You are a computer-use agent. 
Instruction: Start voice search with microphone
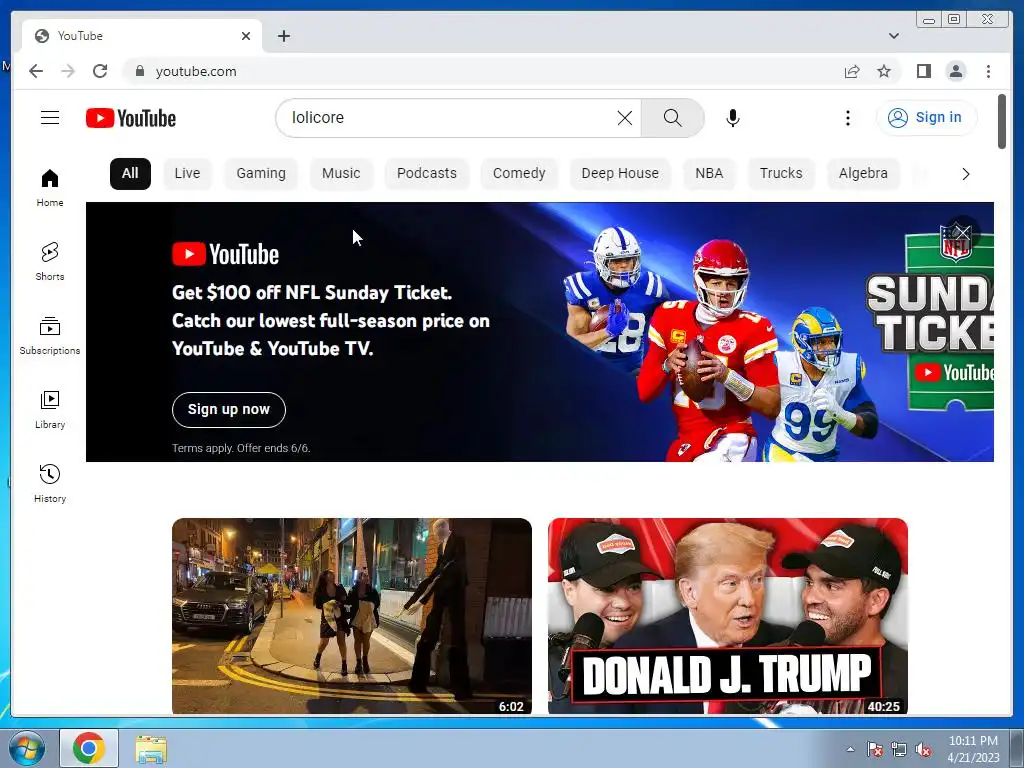click(733, 118)
